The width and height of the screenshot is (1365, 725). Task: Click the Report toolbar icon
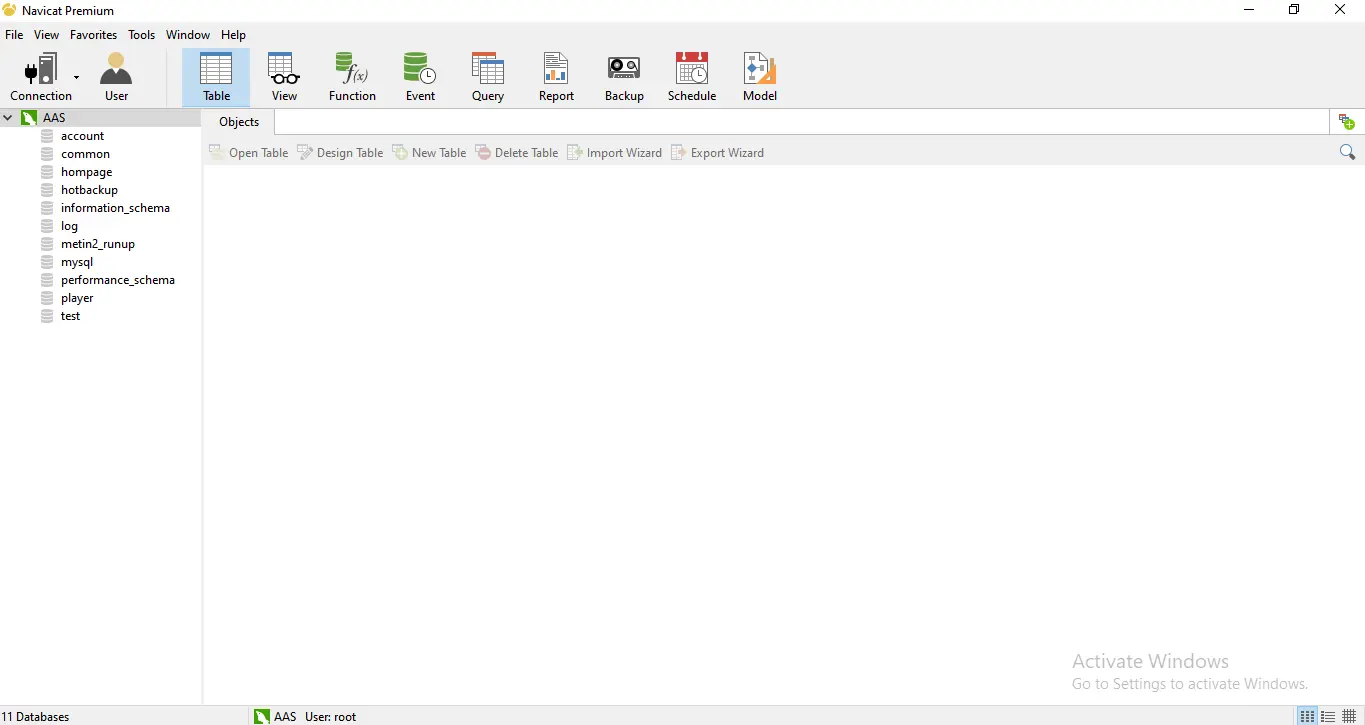[556, 77]
